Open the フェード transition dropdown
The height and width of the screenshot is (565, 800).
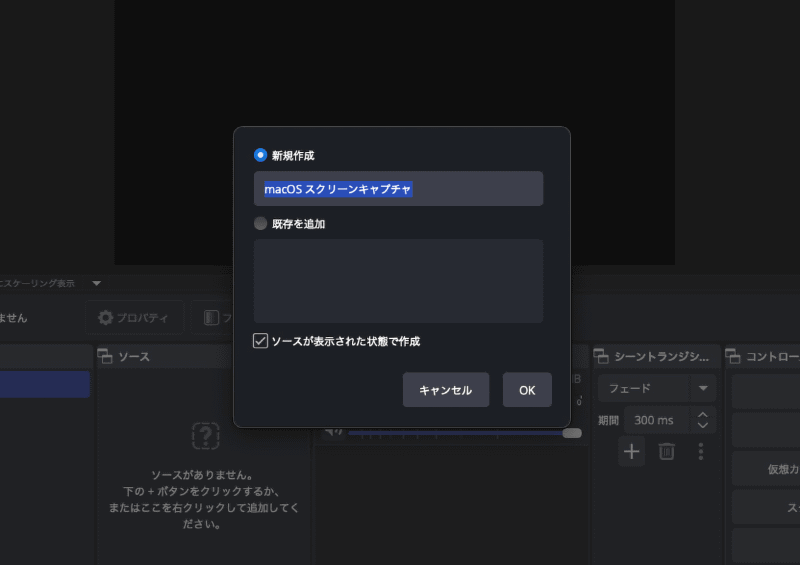coord(657,388)
